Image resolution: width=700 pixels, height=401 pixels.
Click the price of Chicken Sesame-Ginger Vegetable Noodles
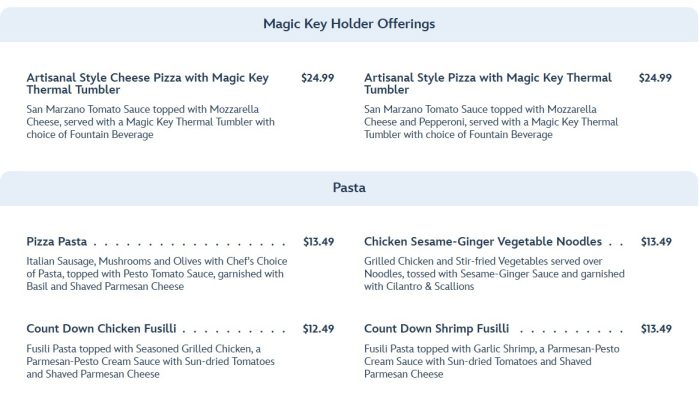pos(656,242)
